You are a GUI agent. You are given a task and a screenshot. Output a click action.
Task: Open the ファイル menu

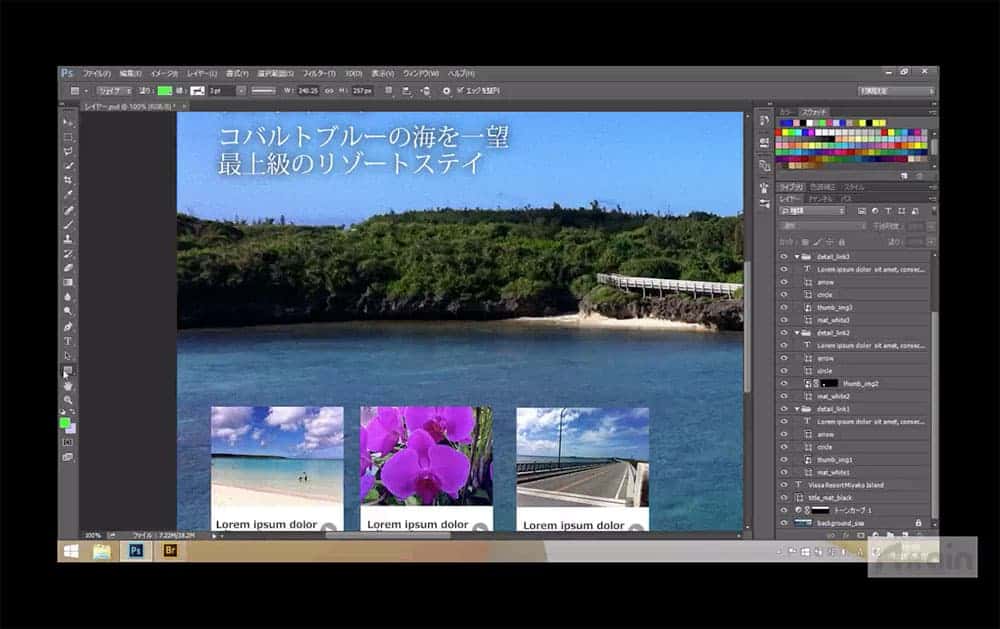click(96, 73)
